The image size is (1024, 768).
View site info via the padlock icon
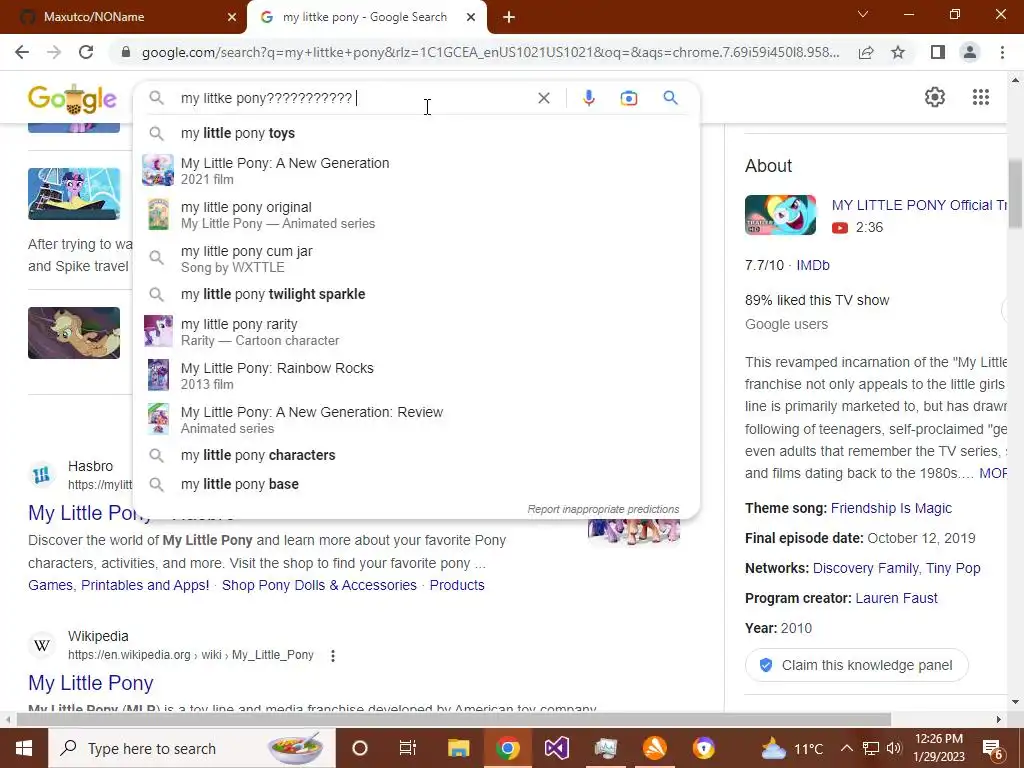pyautogui.click(x=126, y=52)
